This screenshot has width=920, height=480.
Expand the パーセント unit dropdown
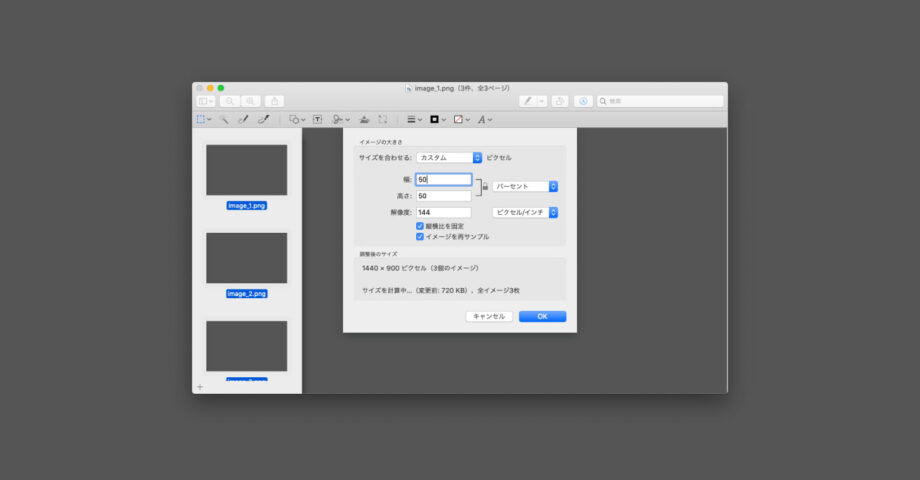tap(525, 186)
